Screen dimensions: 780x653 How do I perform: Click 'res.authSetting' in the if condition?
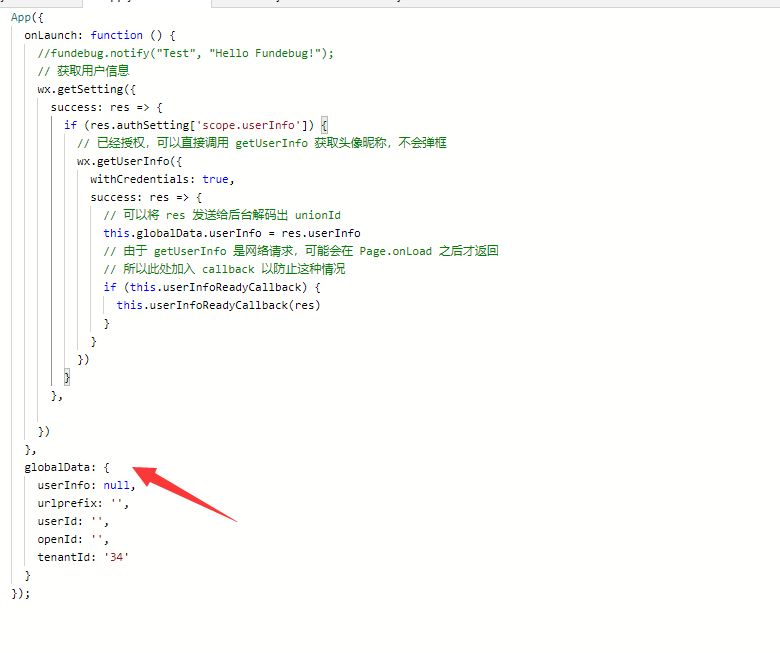coord(139,125)
